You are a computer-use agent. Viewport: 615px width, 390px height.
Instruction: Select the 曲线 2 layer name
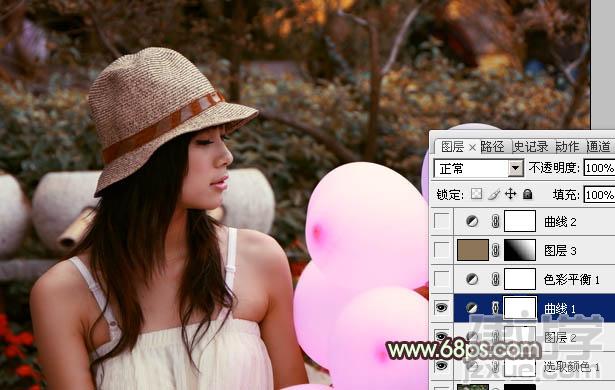click(560, 222)
